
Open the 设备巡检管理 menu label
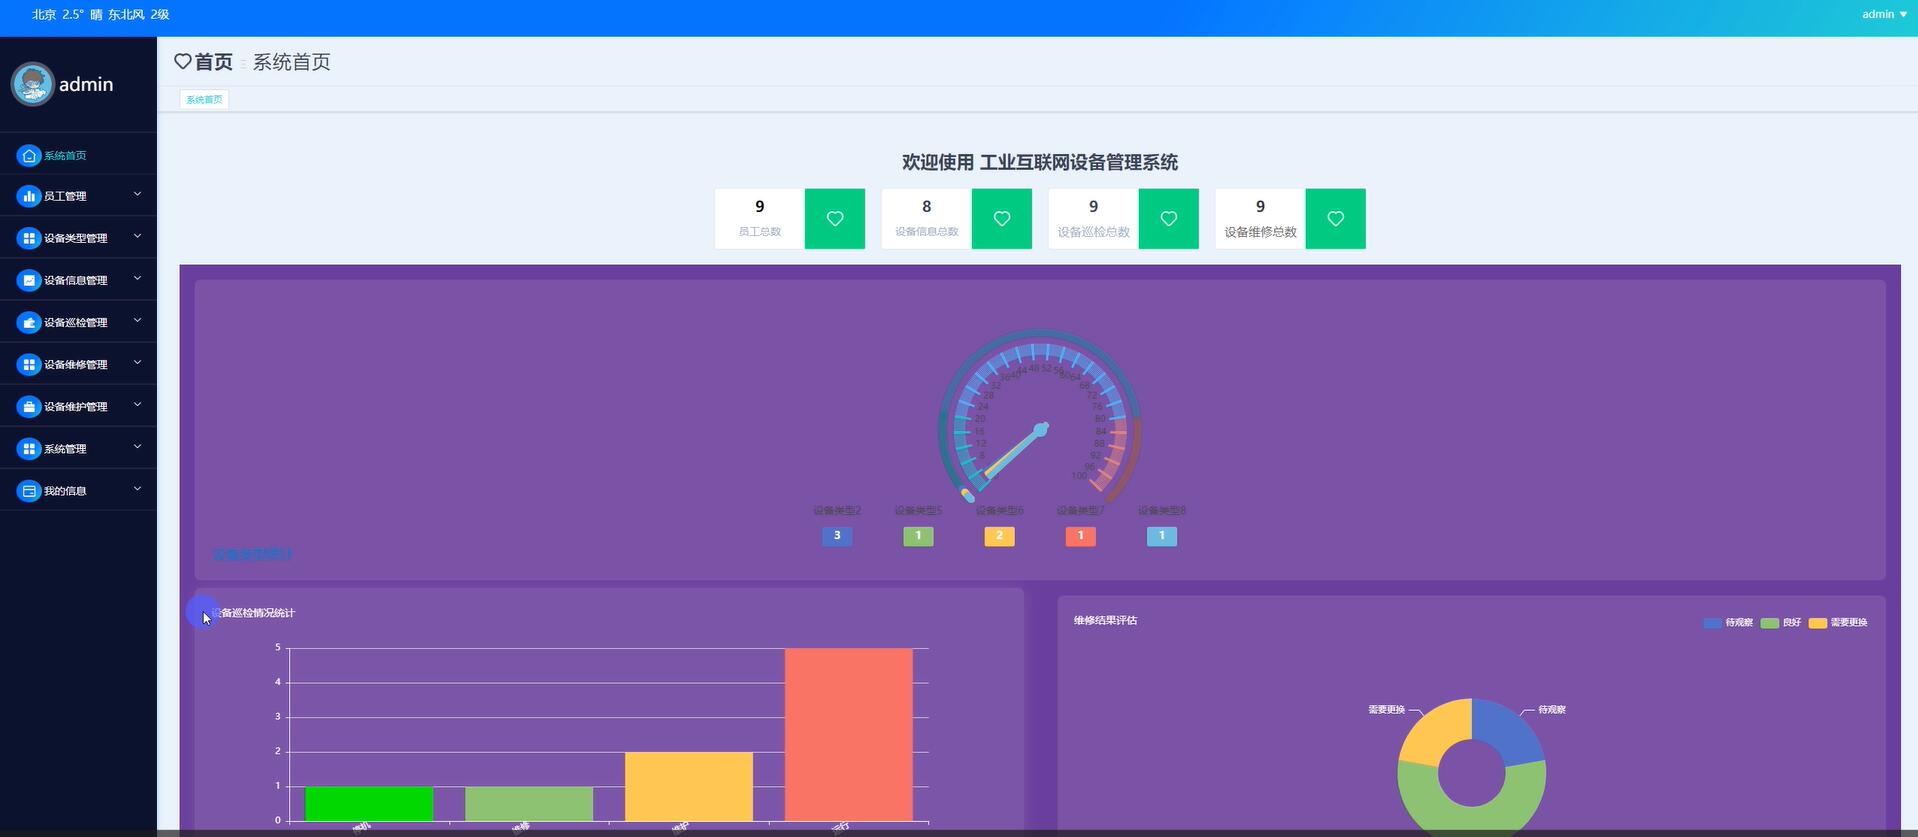click(76, 322)
